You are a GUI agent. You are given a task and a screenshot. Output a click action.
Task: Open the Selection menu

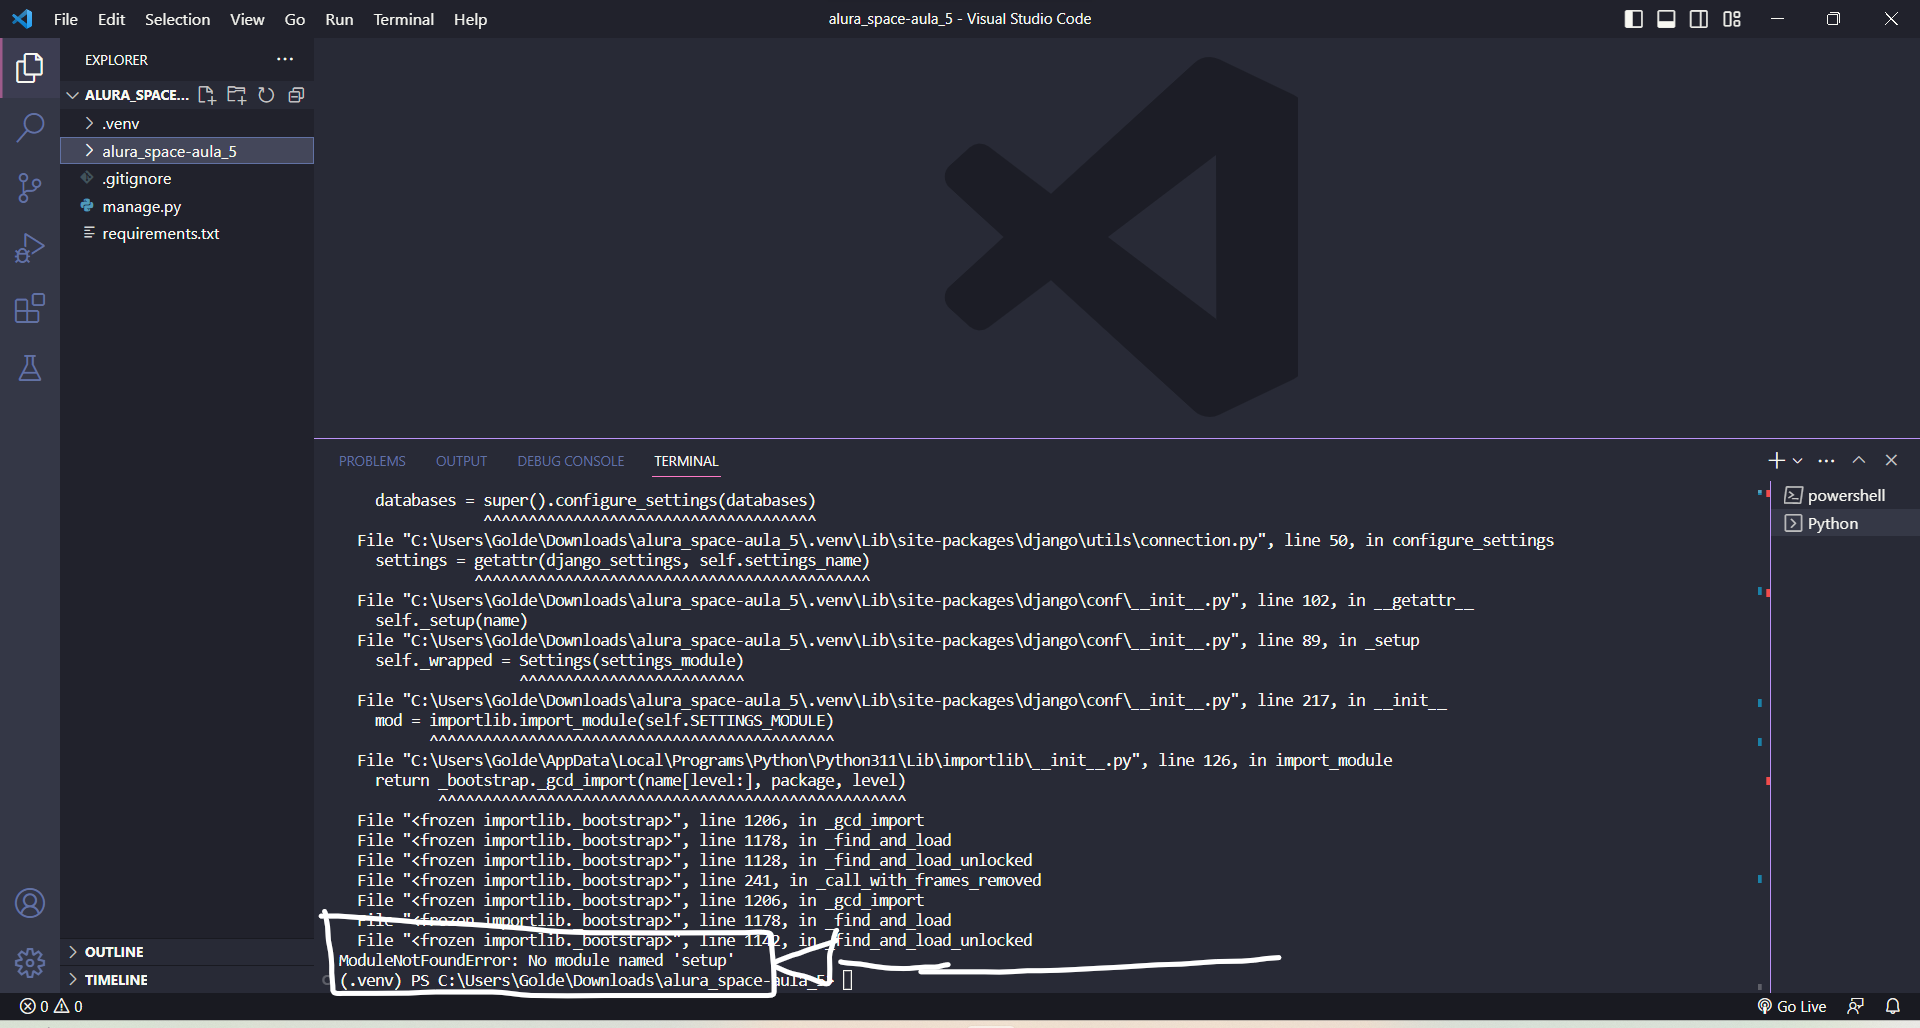tap(177, 19)
